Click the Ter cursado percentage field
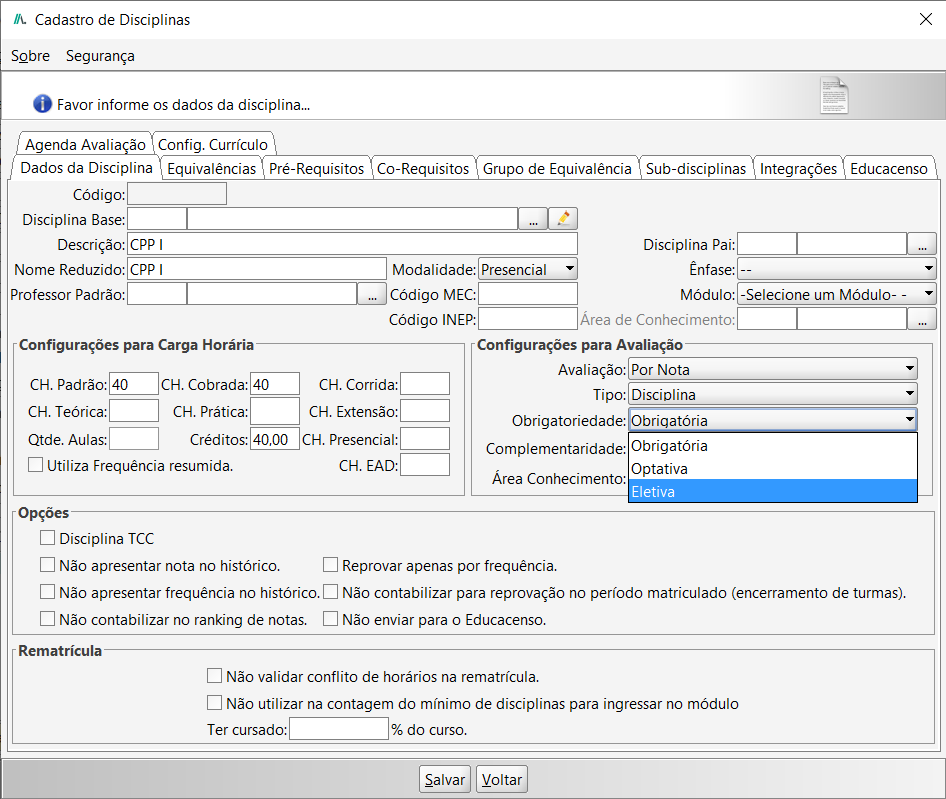Screen dimensions: 946x799 point(339,728)
